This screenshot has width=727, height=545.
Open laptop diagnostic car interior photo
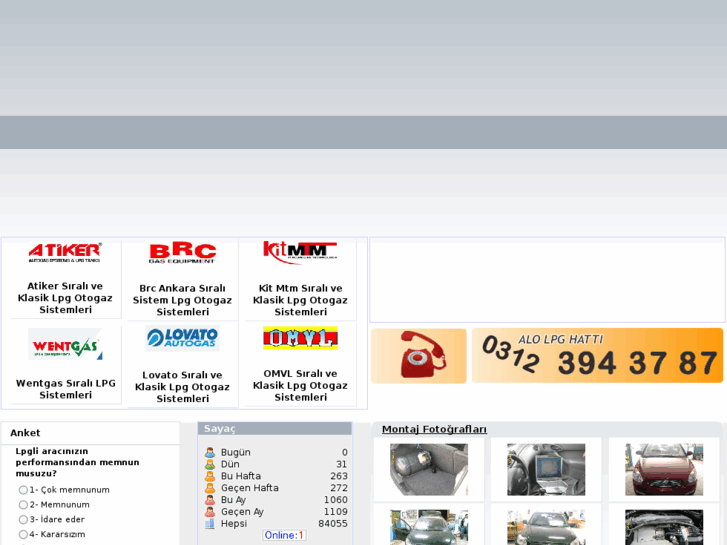click(x=546, y=469)
